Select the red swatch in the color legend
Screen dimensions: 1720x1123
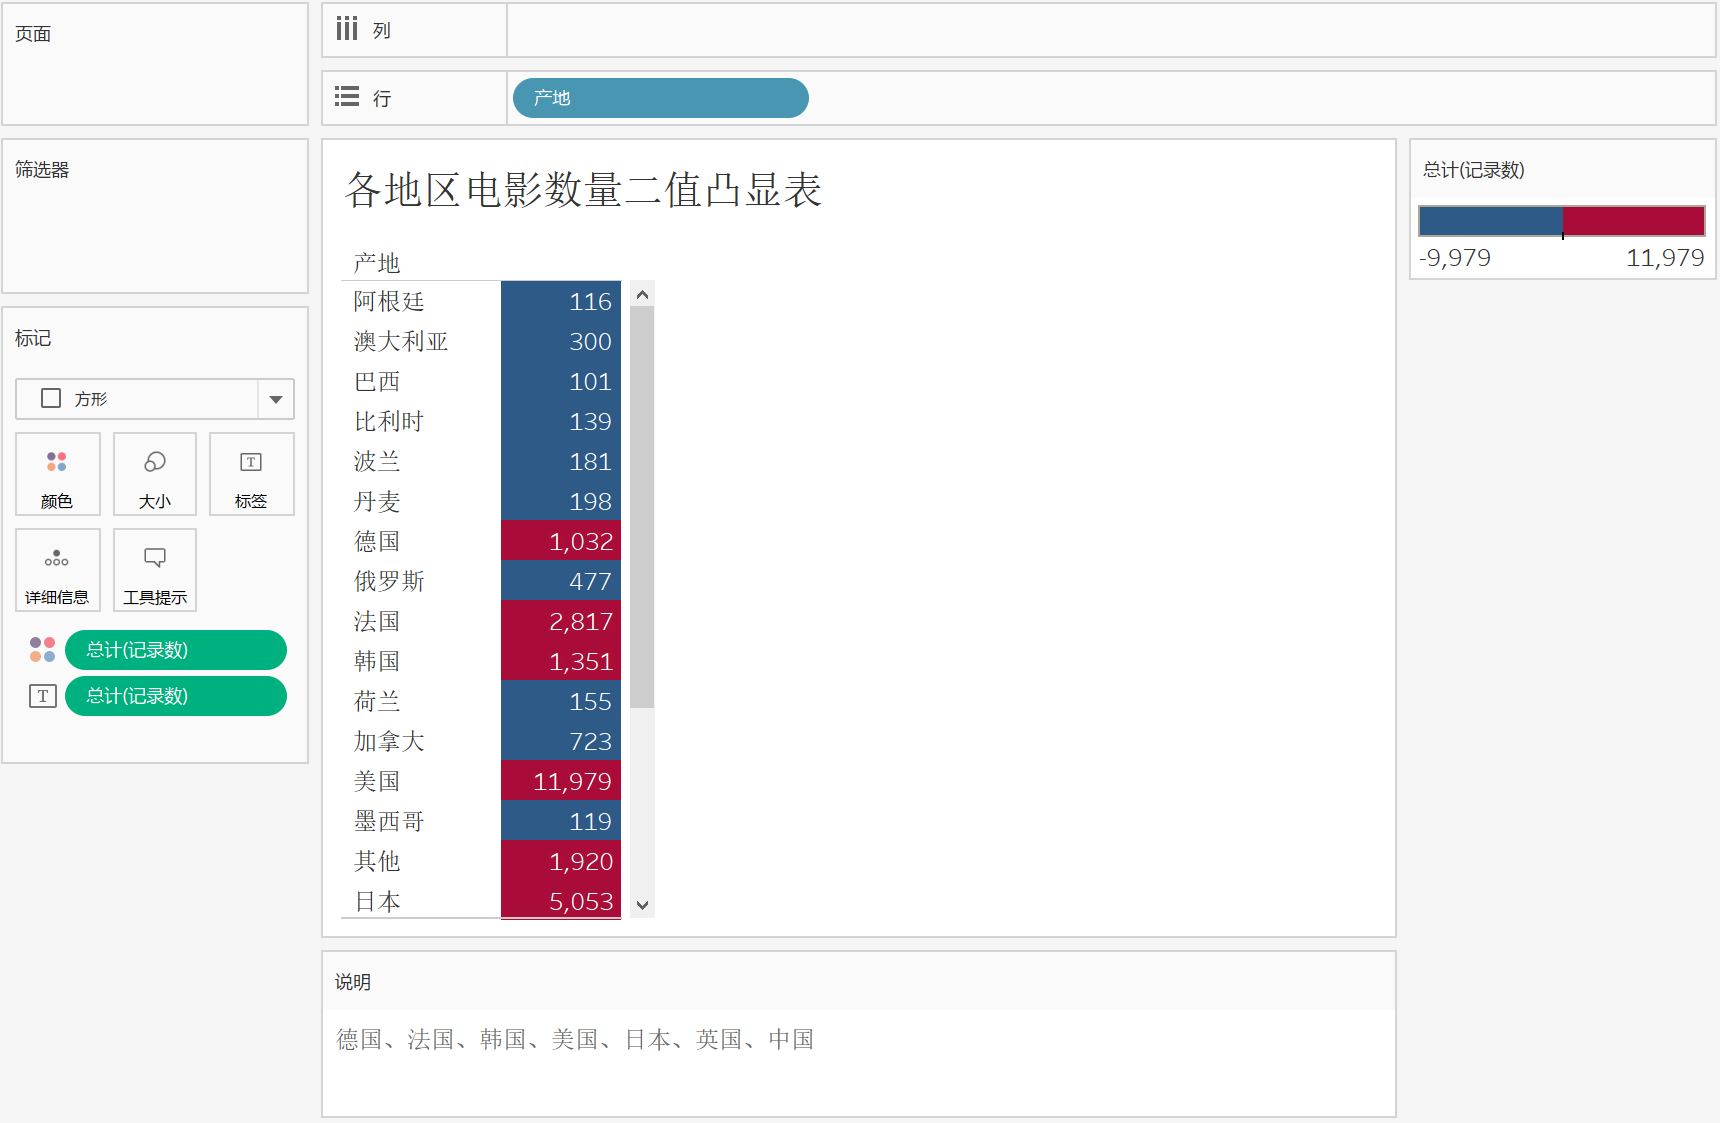click(1633, 220)
